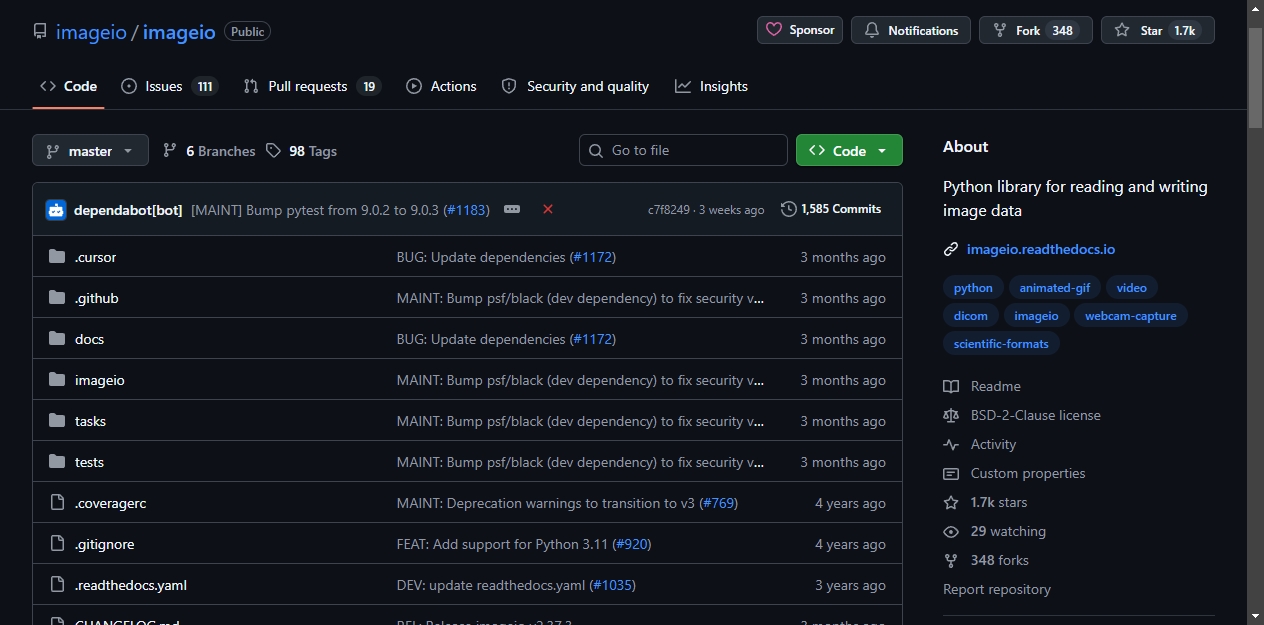The width and height of the screenshot is (1264, 625).
Task: Click the fork icon on Fork button
Action: 1000,31
